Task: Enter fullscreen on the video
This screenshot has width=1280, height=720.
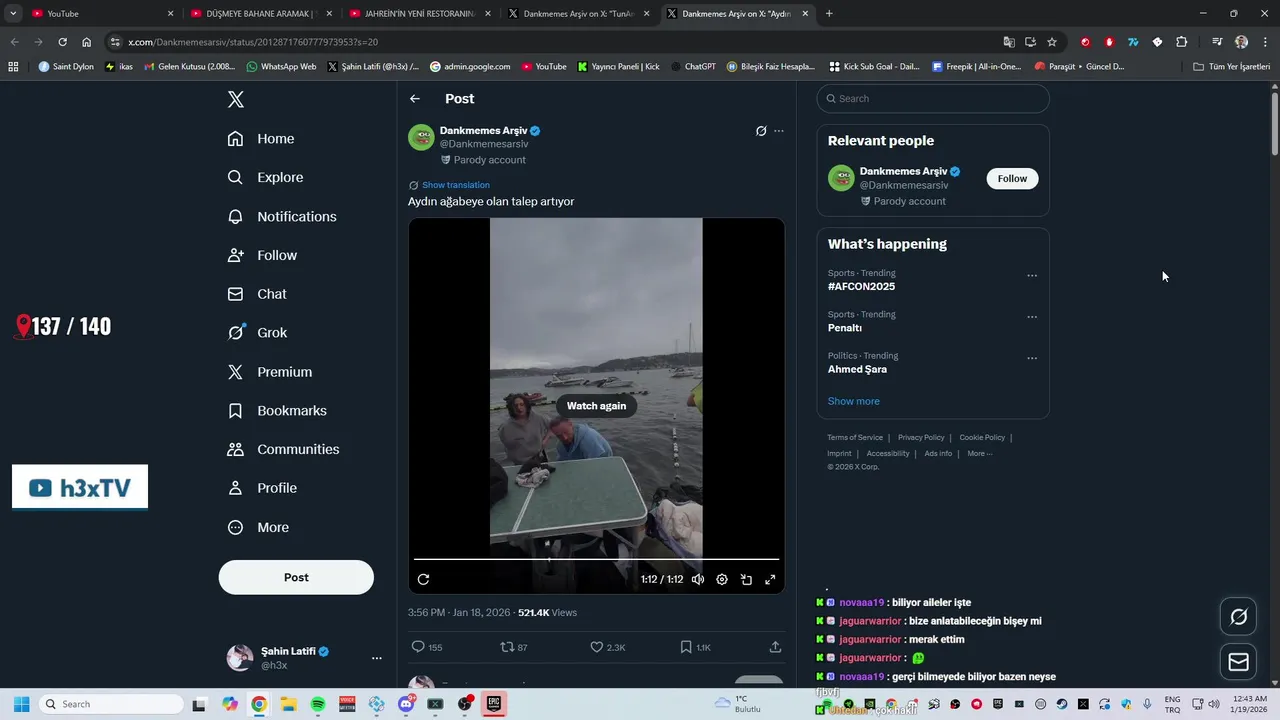Action: pos(770,579)
